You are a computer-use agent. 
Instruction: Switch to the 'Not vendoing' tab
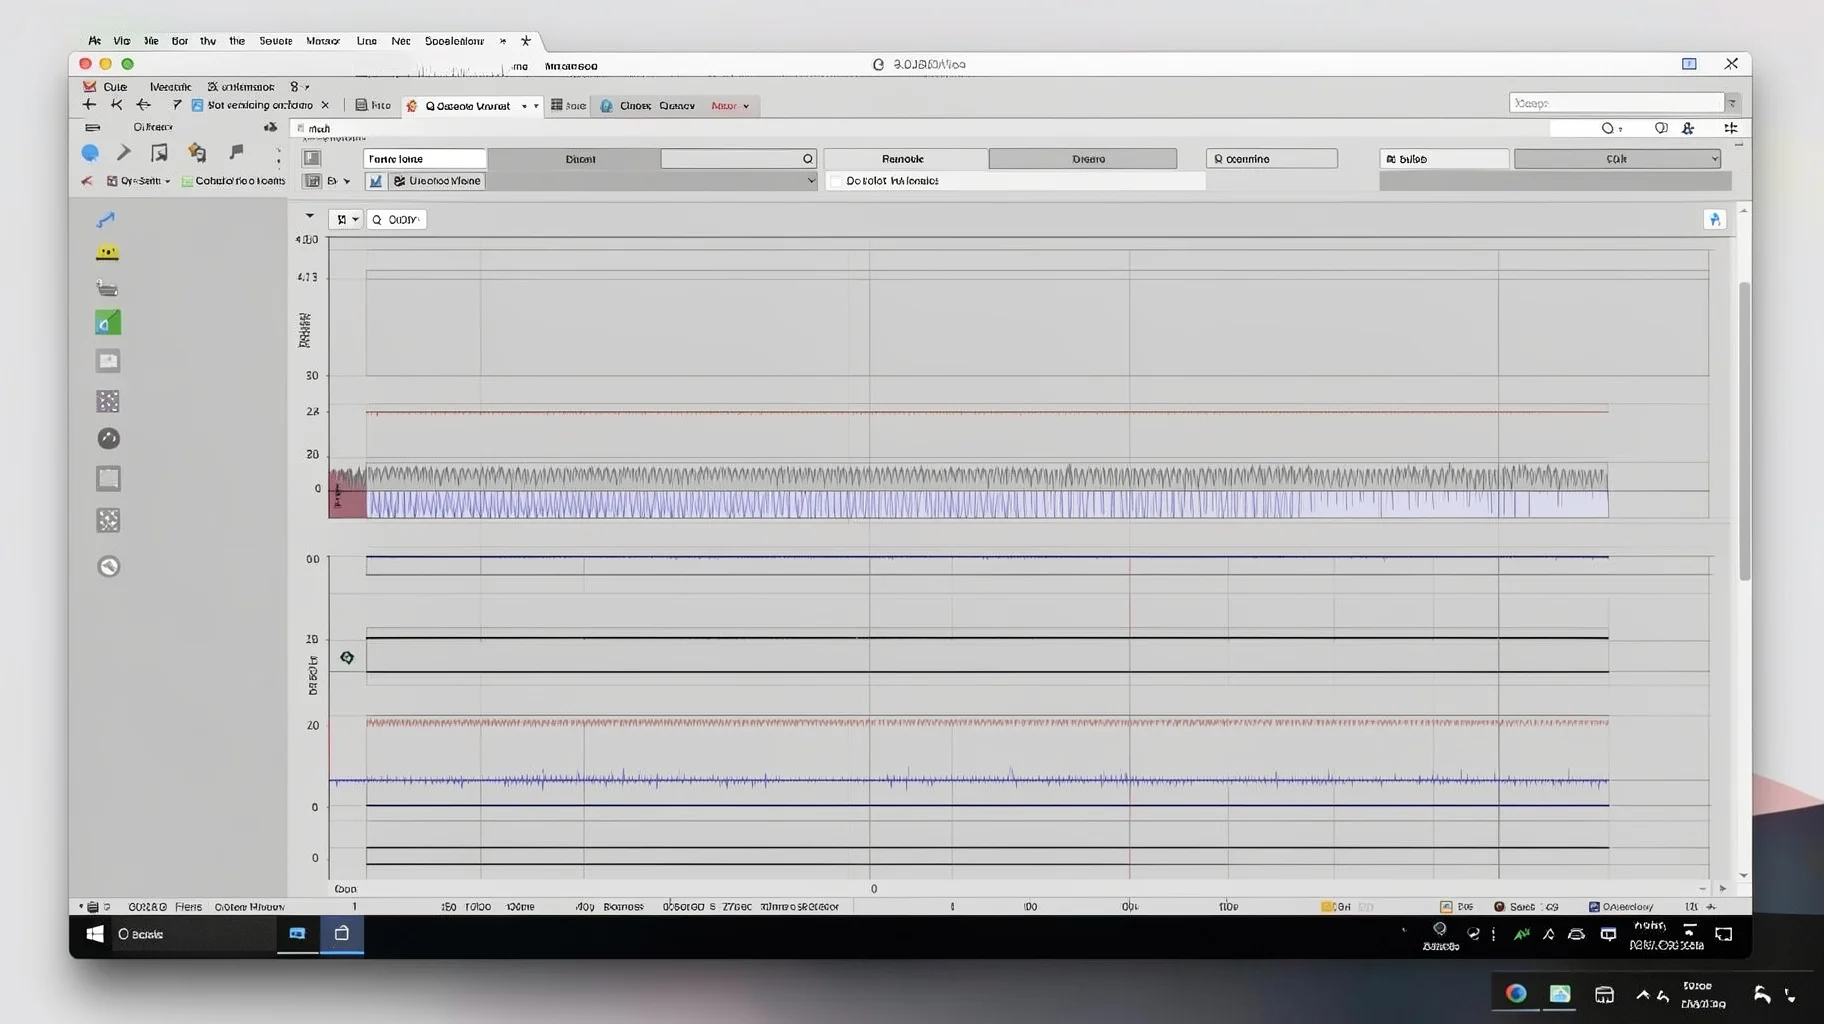click(259, 105)
